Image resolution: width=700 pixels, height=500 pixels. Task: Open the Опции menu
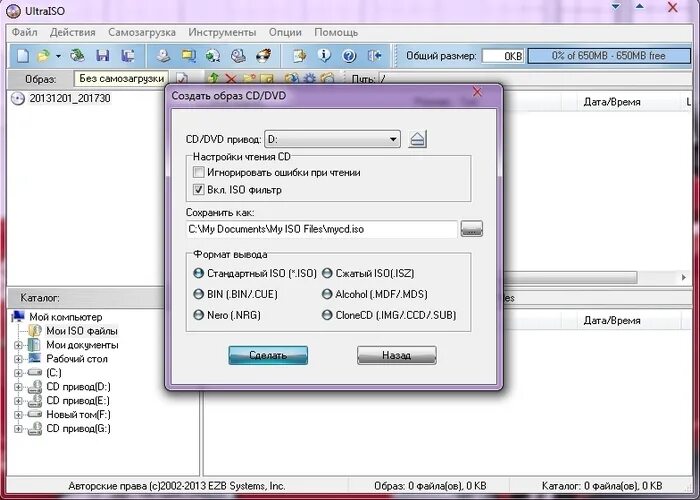pyautogui.click(x=285, y=33)
